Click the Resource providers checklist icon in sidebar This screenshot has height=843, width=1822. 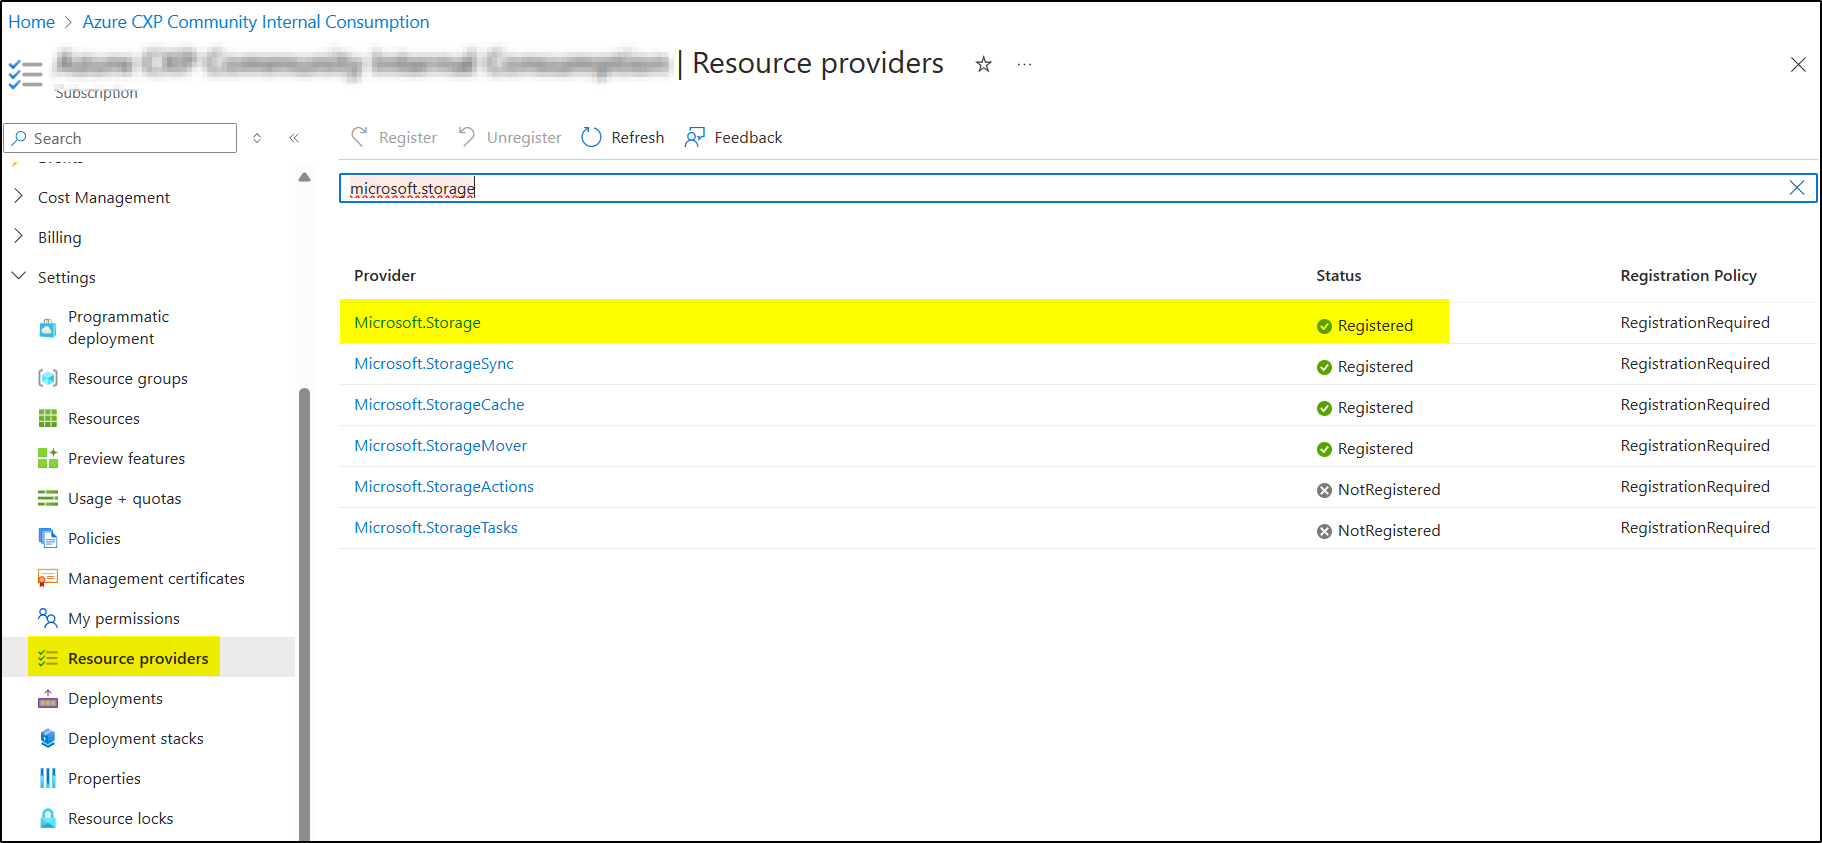[x=47, y=658]
